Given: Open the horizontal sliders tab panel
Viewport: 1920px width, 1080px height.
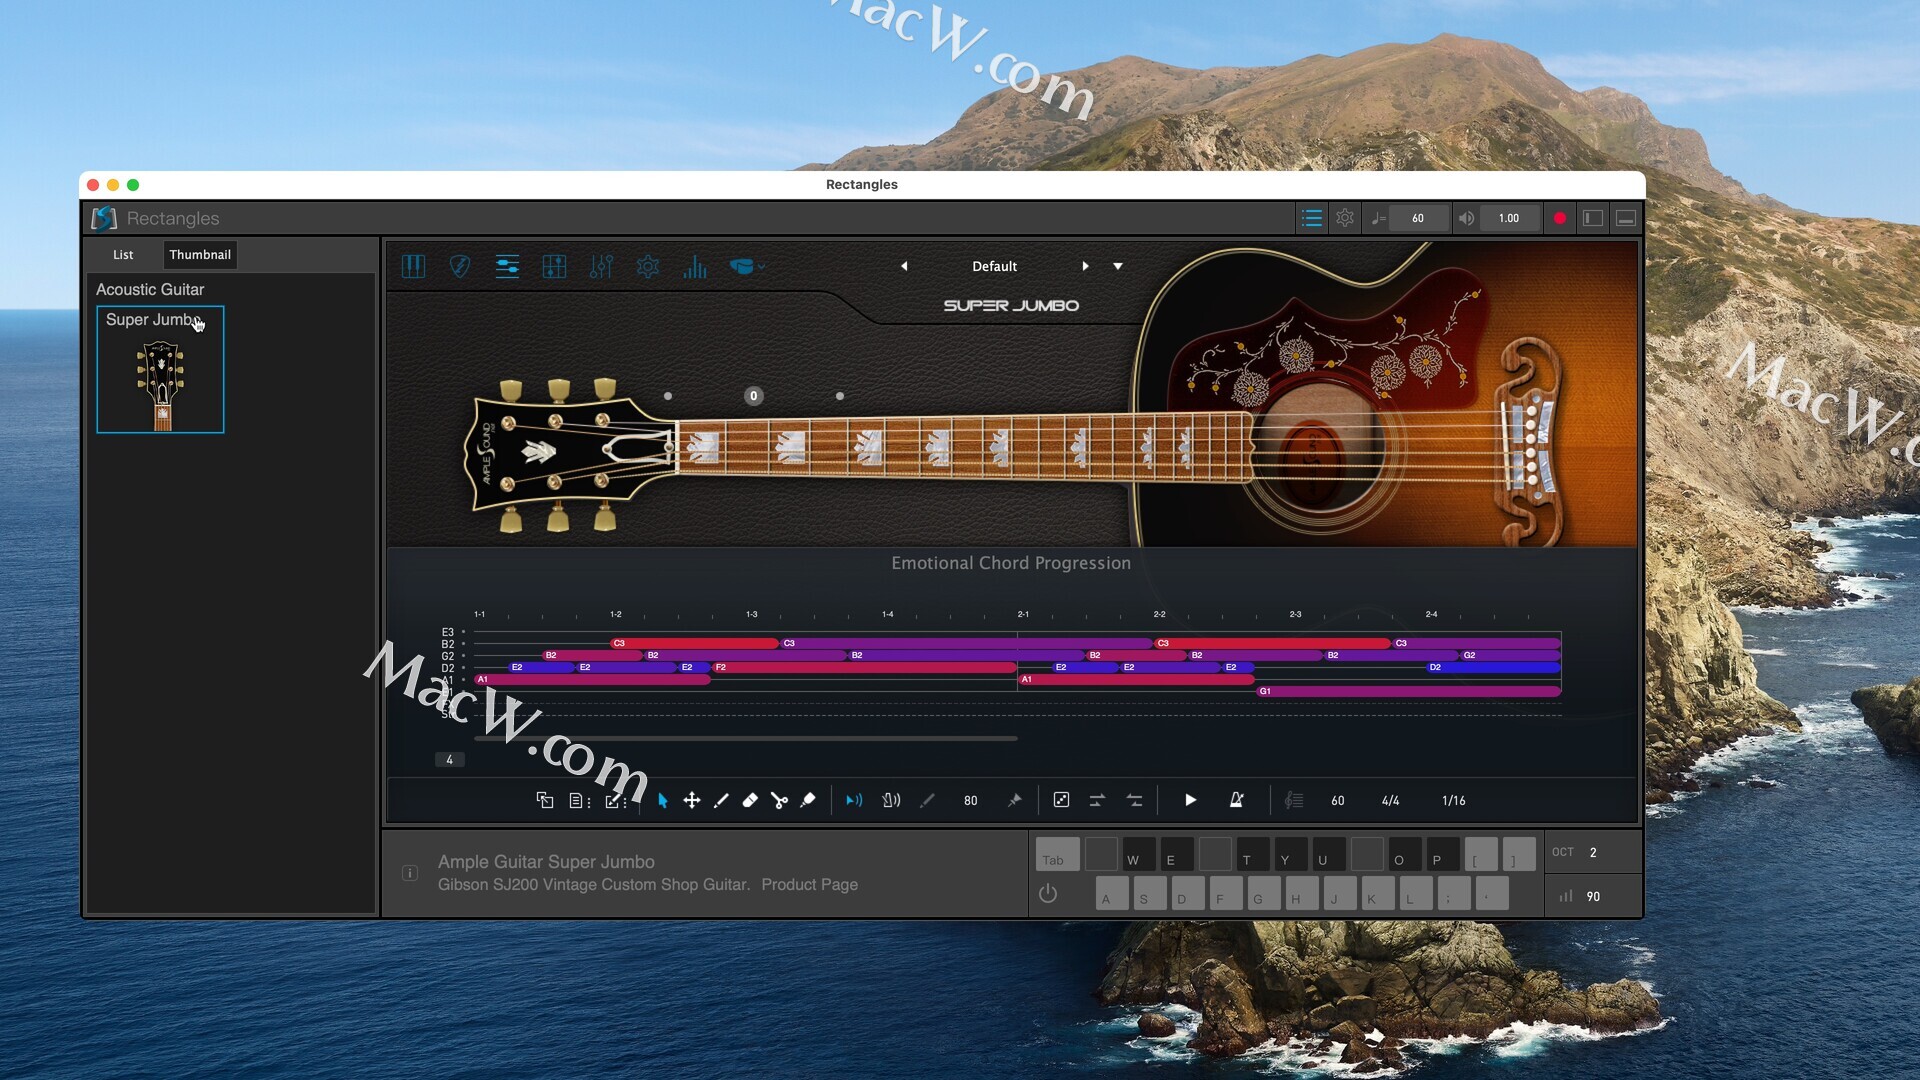Looking at the screenshot, I should (x=507, y=267).
